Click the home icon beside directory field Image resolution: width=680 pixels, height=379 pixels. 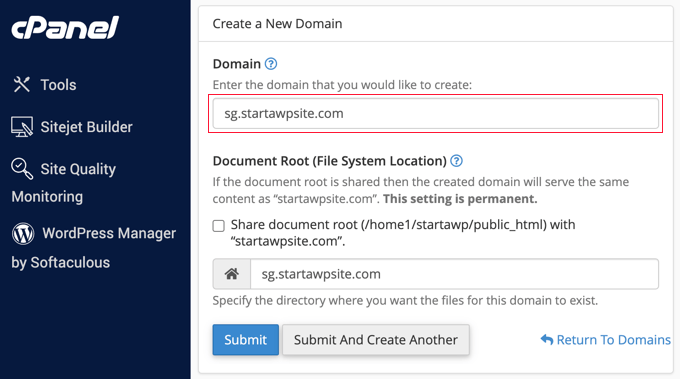click(x=232, y=274)
